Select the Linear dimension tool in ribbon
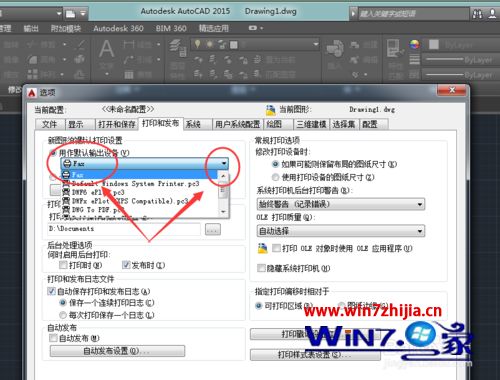Viewport: 500px width, 380px height. point(129,44)
